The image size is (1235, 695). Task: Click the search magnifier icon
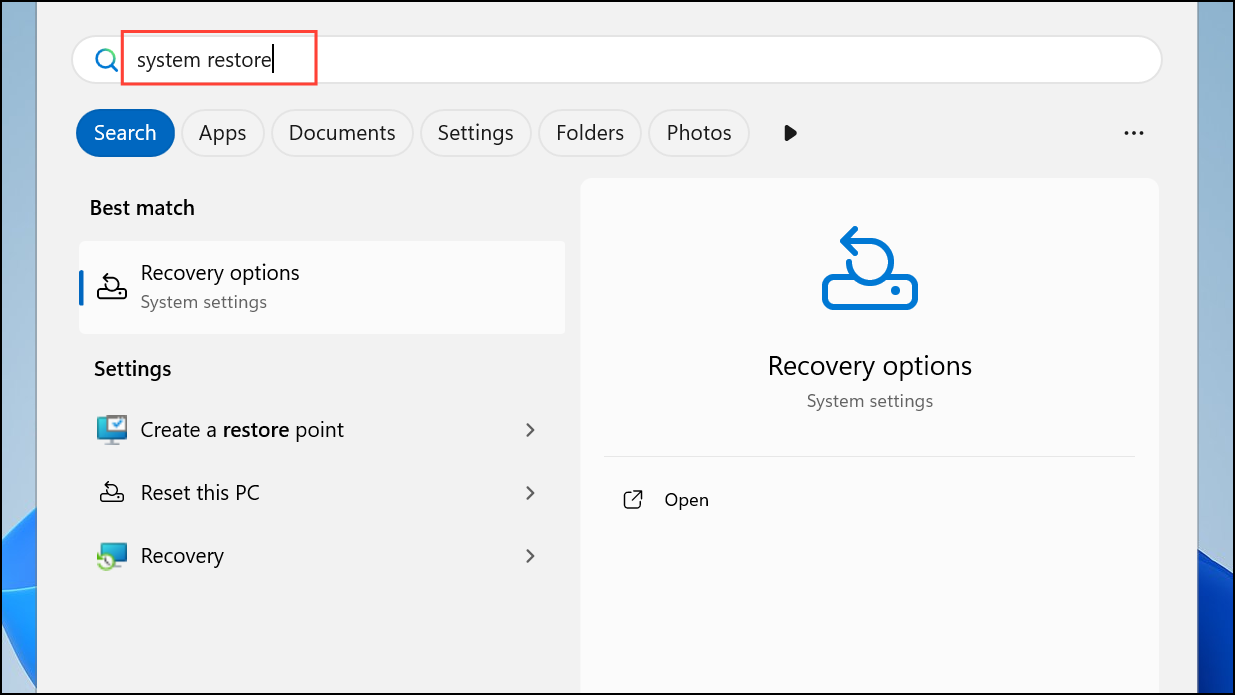(106, 60)
